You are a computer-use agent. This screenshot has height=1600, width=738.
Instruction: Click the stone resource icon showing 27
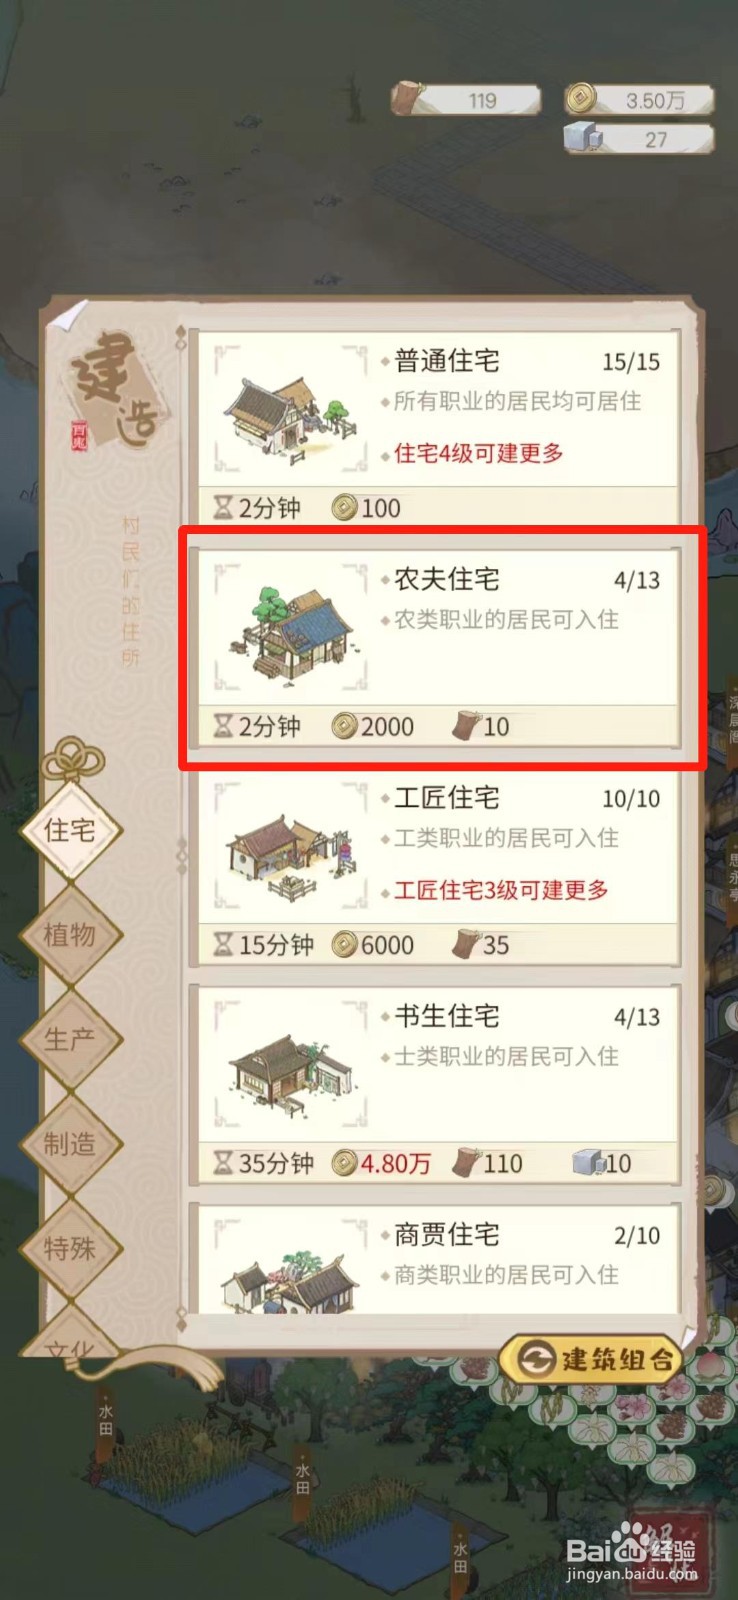(x=584, y=137)
